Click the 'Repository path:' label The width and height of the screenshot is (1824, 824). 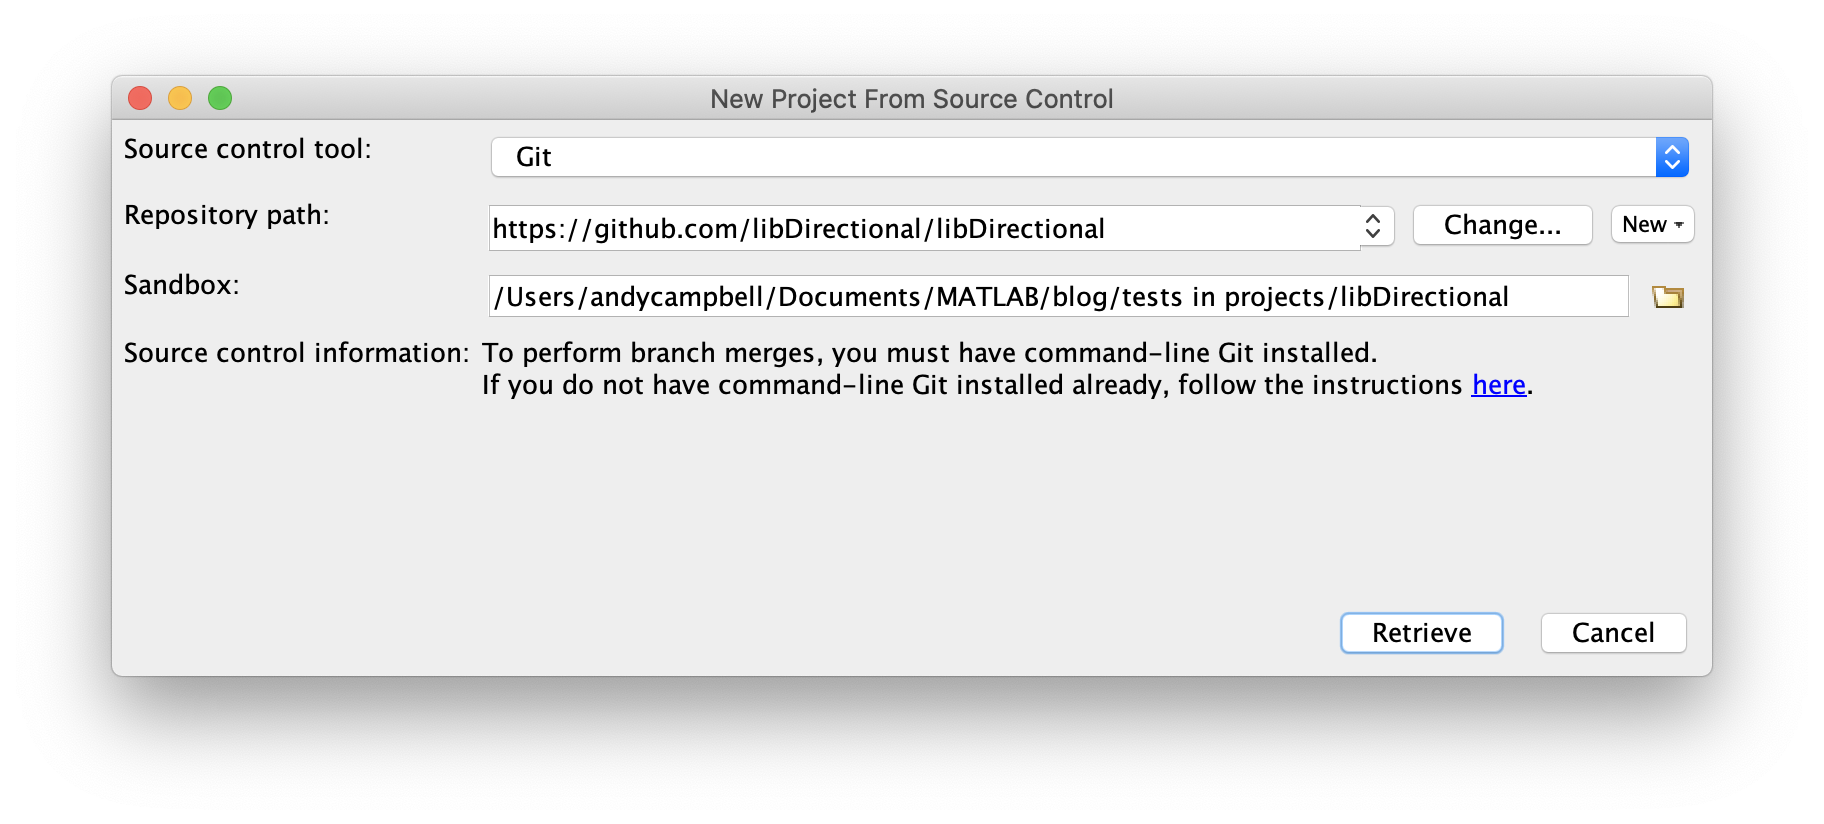click(226, 215)
